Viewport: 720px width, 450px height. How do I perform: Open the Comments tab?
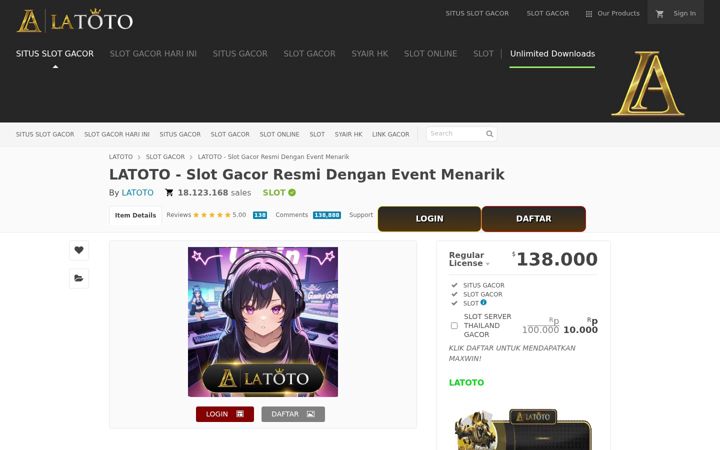coord(292,215)
